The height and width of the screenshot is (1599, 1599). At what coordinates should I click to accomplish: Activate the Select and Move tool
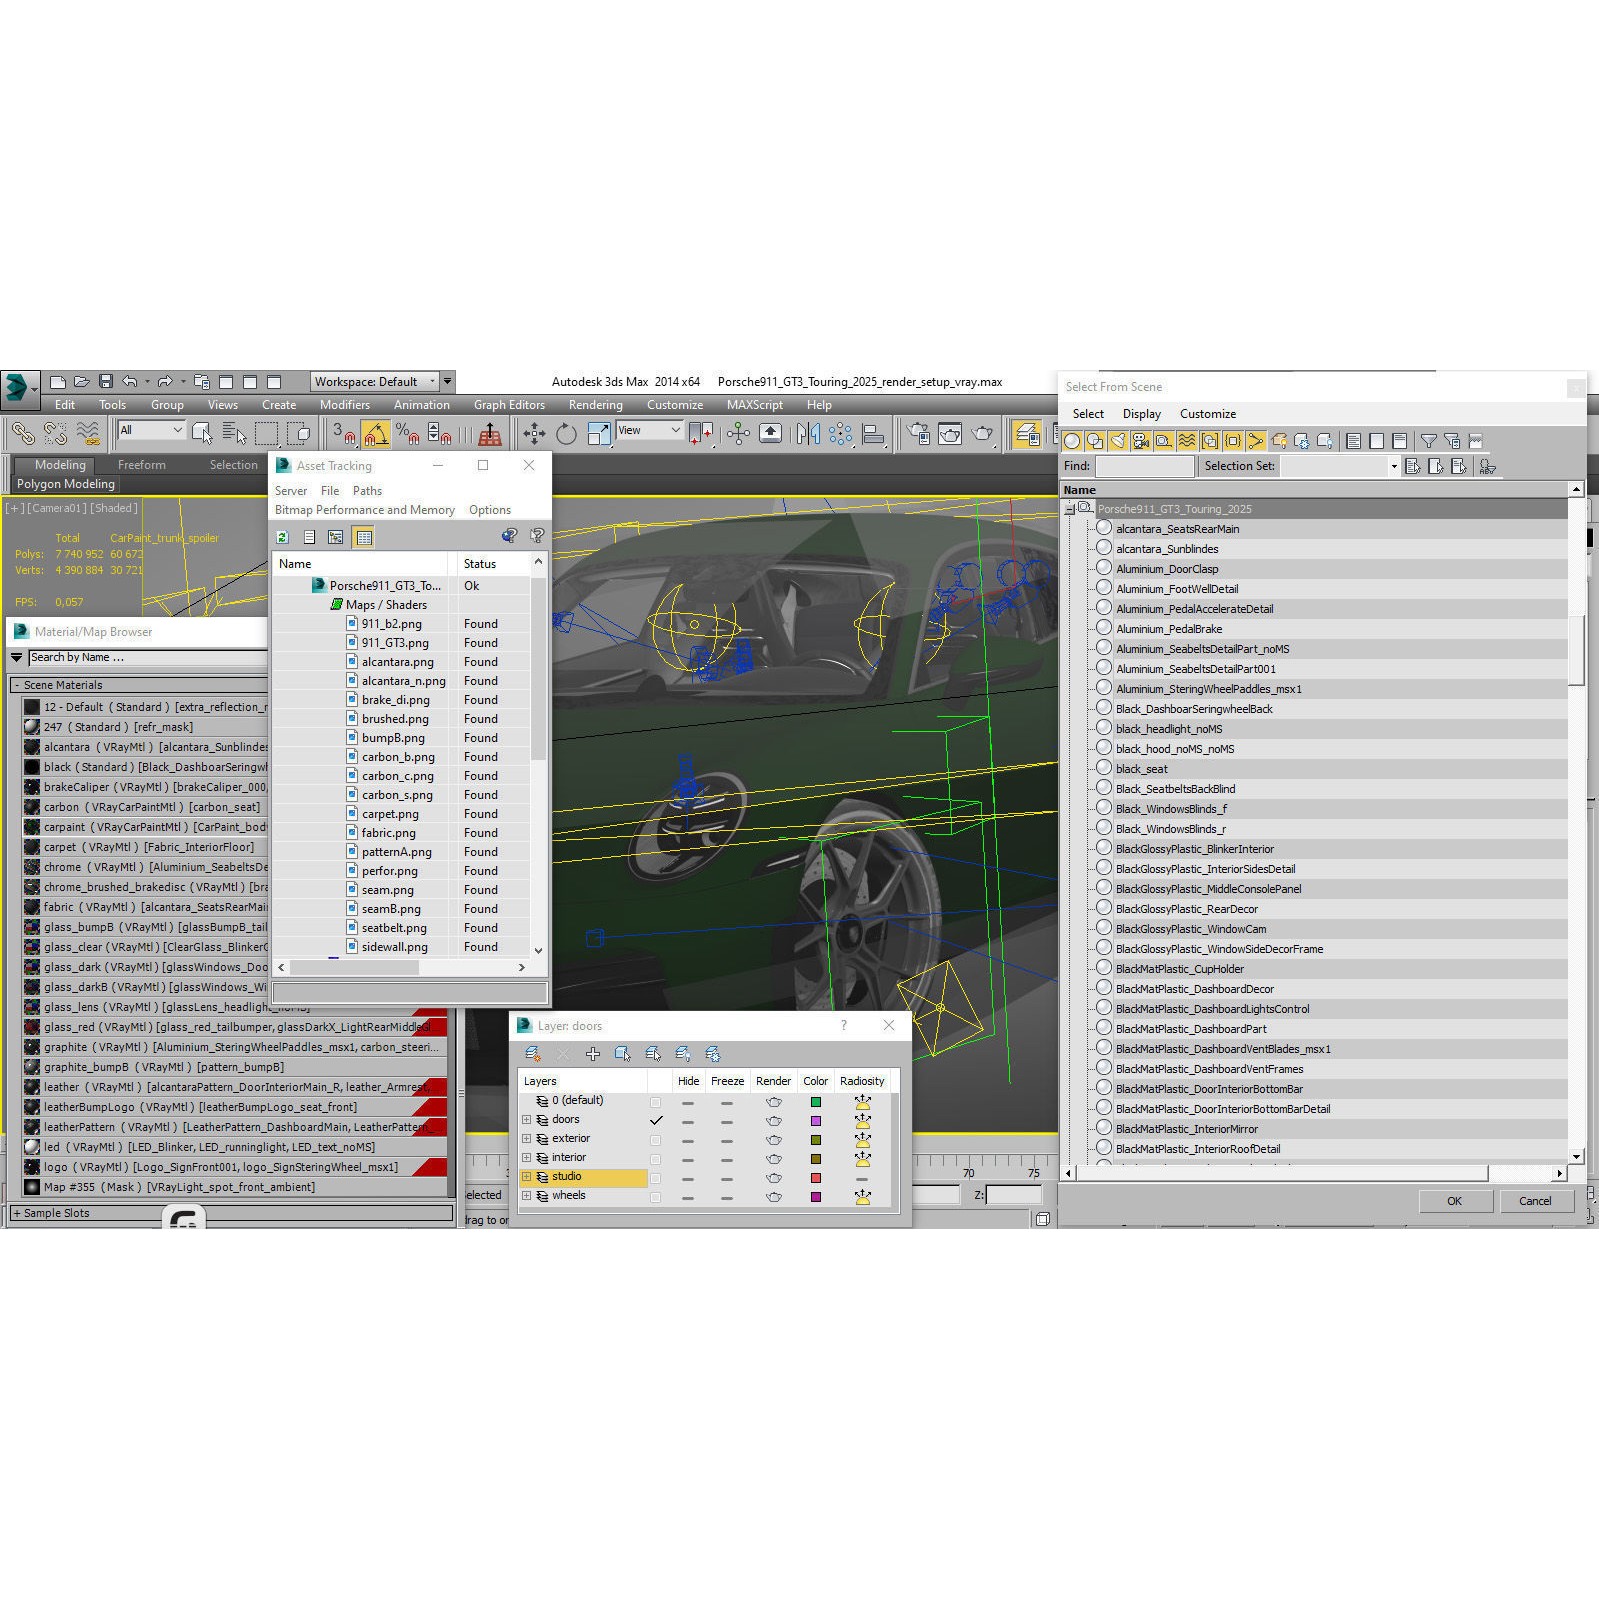[x=534, y=433]
